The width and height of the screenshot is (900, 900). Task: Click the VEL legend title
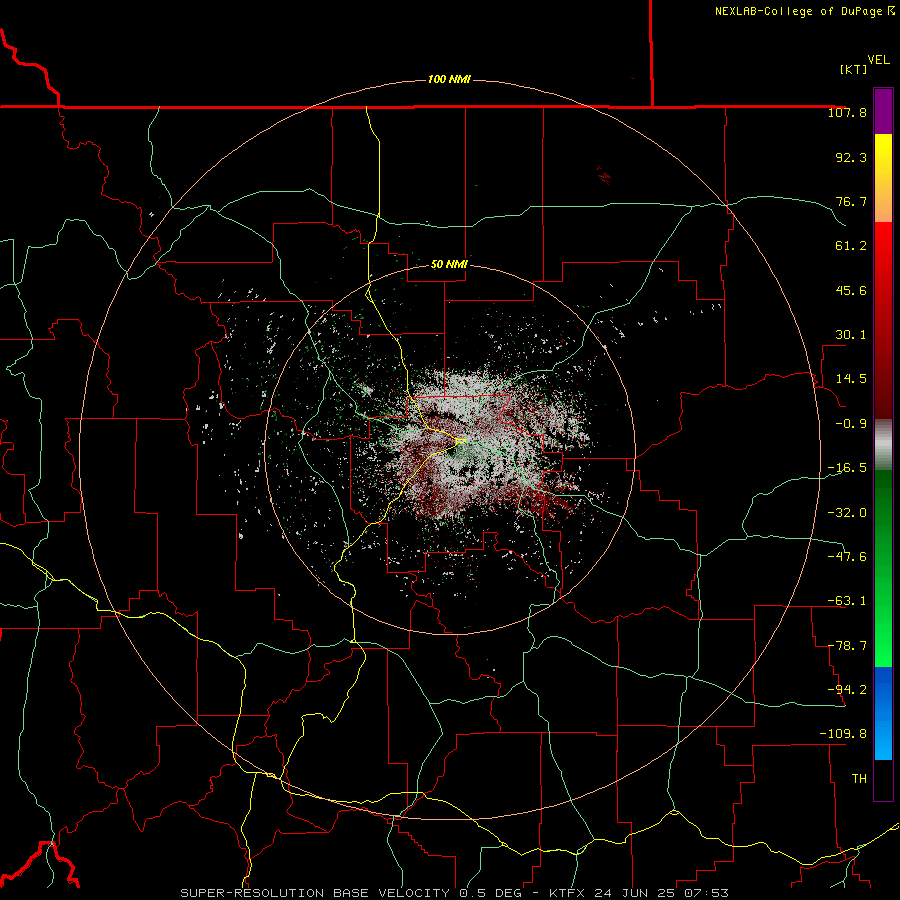879,60
